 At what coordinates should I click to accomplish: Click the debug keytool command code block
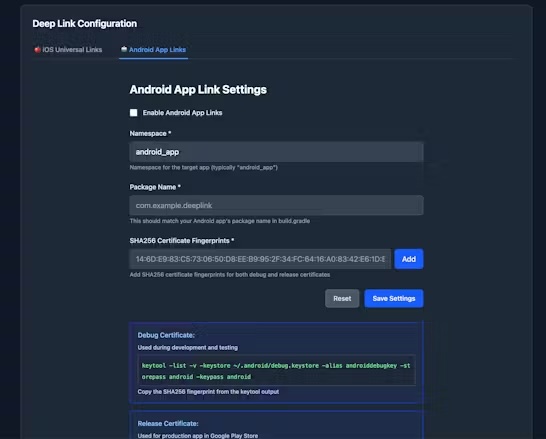(x=276, y=371)
